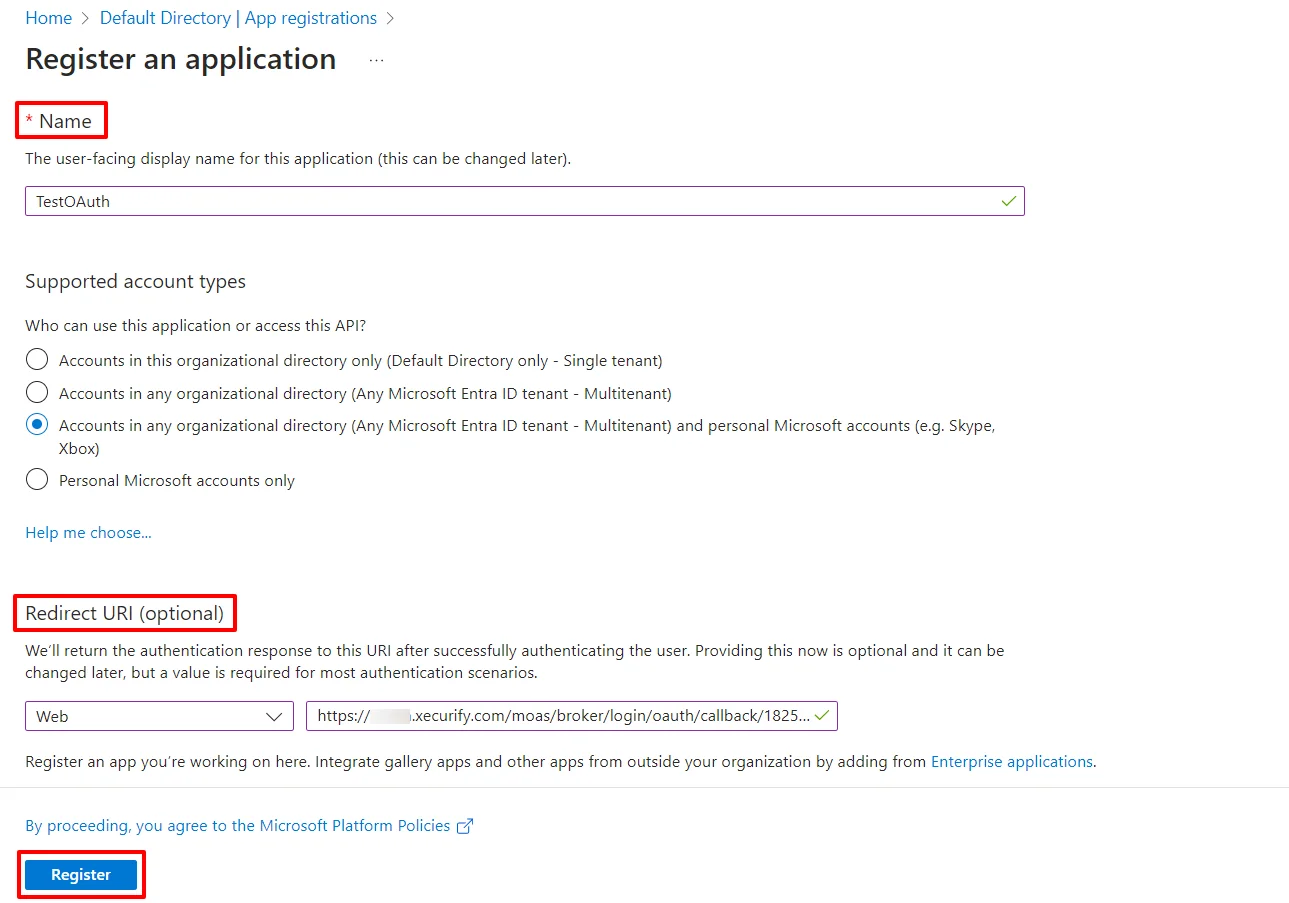
Task: Reselect the Multitenant and personal accounts option
Action: click(37, 424)
